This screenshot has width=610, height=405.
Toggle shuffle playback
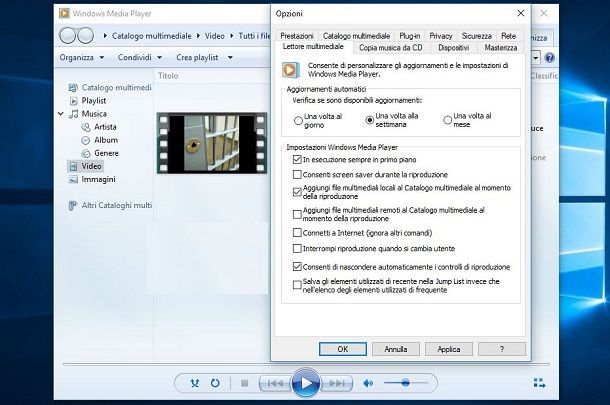pos(195,383)
